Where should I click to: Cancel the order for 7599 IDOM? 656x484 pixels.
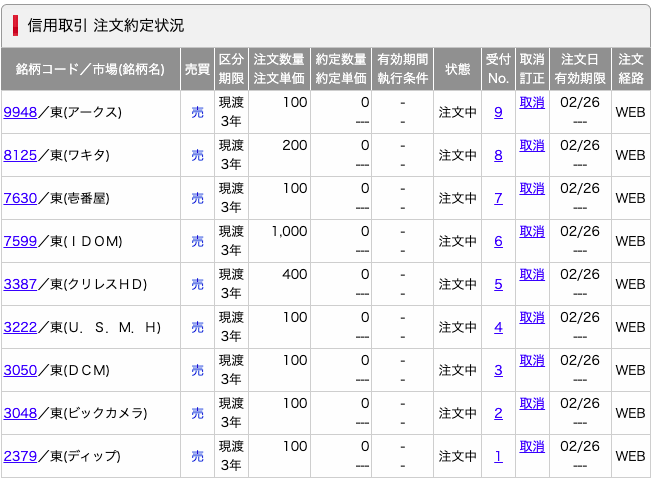click(532, 232)
